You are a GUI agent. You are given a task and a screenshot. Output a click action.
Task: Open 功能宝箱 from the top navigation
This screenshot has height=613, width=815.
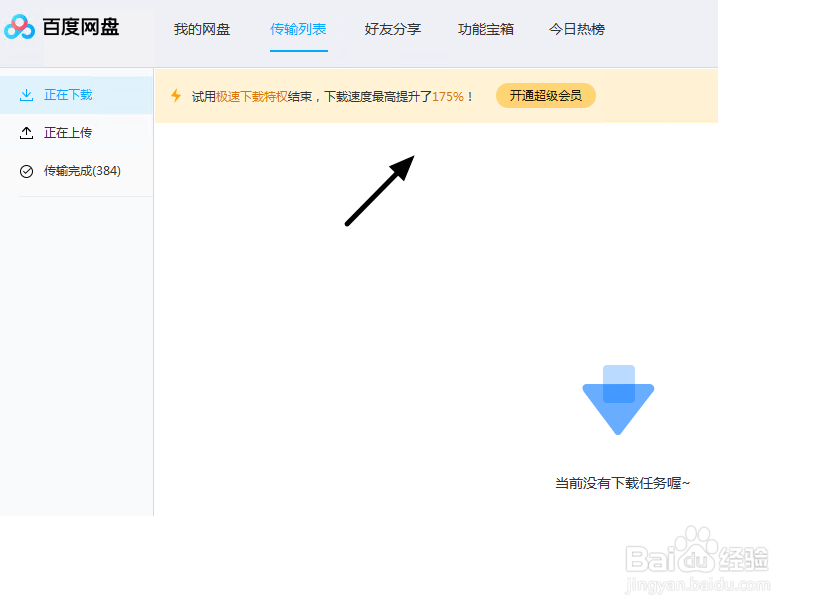coord(486,30)
